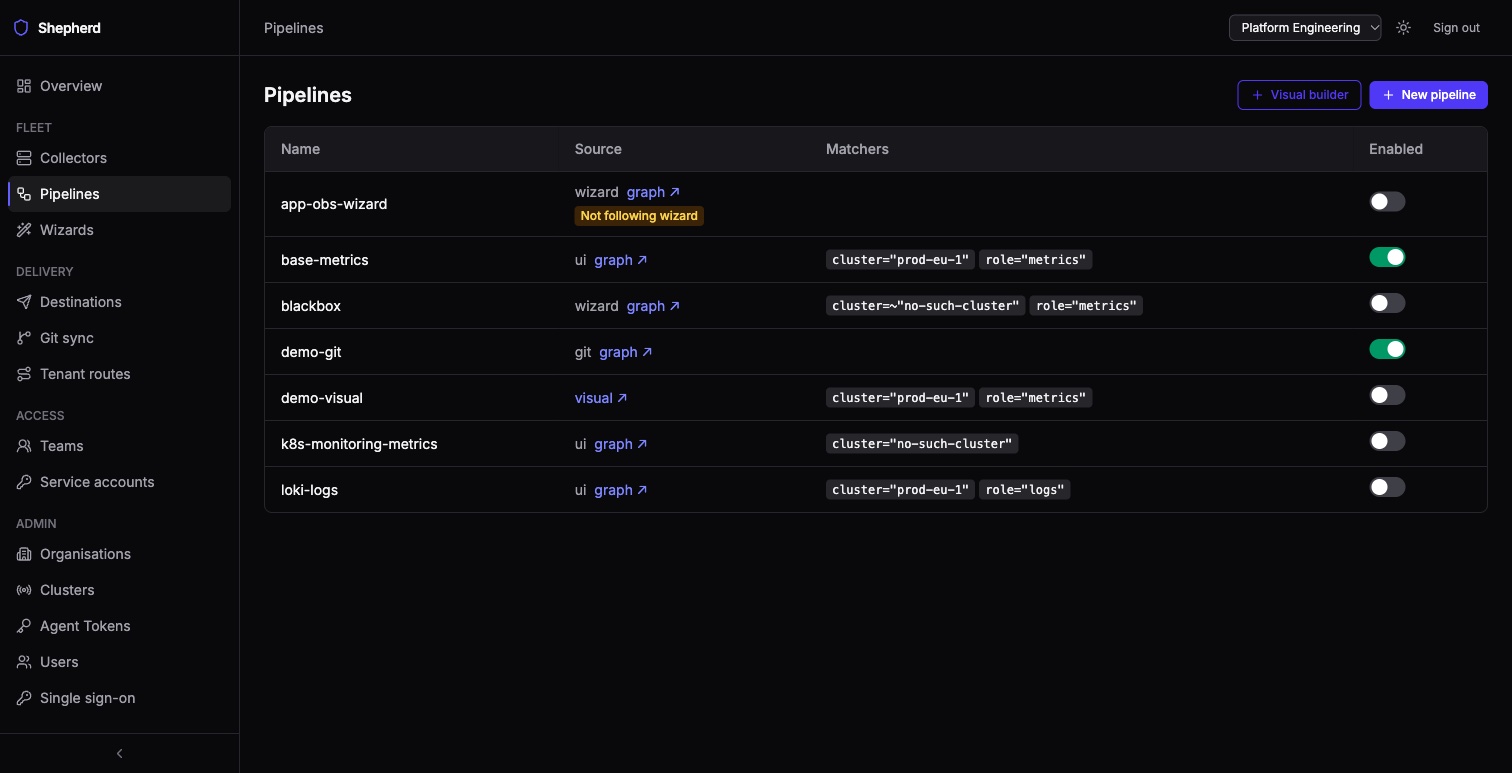Click the Clusters radio signal icon

coord(24,590)
